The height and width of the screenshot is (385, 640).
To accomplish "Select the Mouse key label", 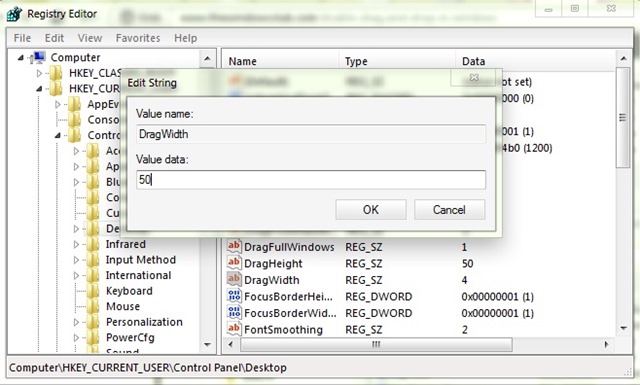I will click(x=123, y=306).
